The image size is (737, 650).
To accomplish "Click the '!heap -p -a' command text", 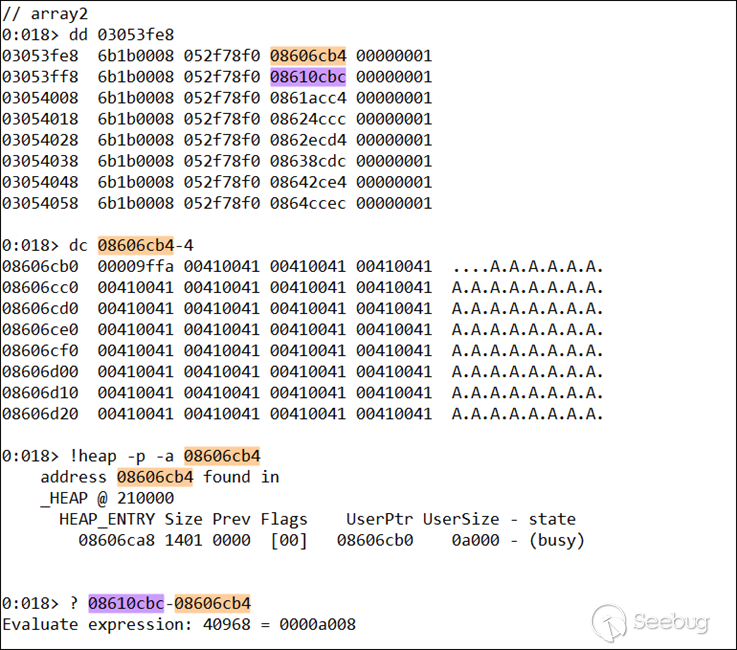I will pyautogui.click(x=121, y=456).
